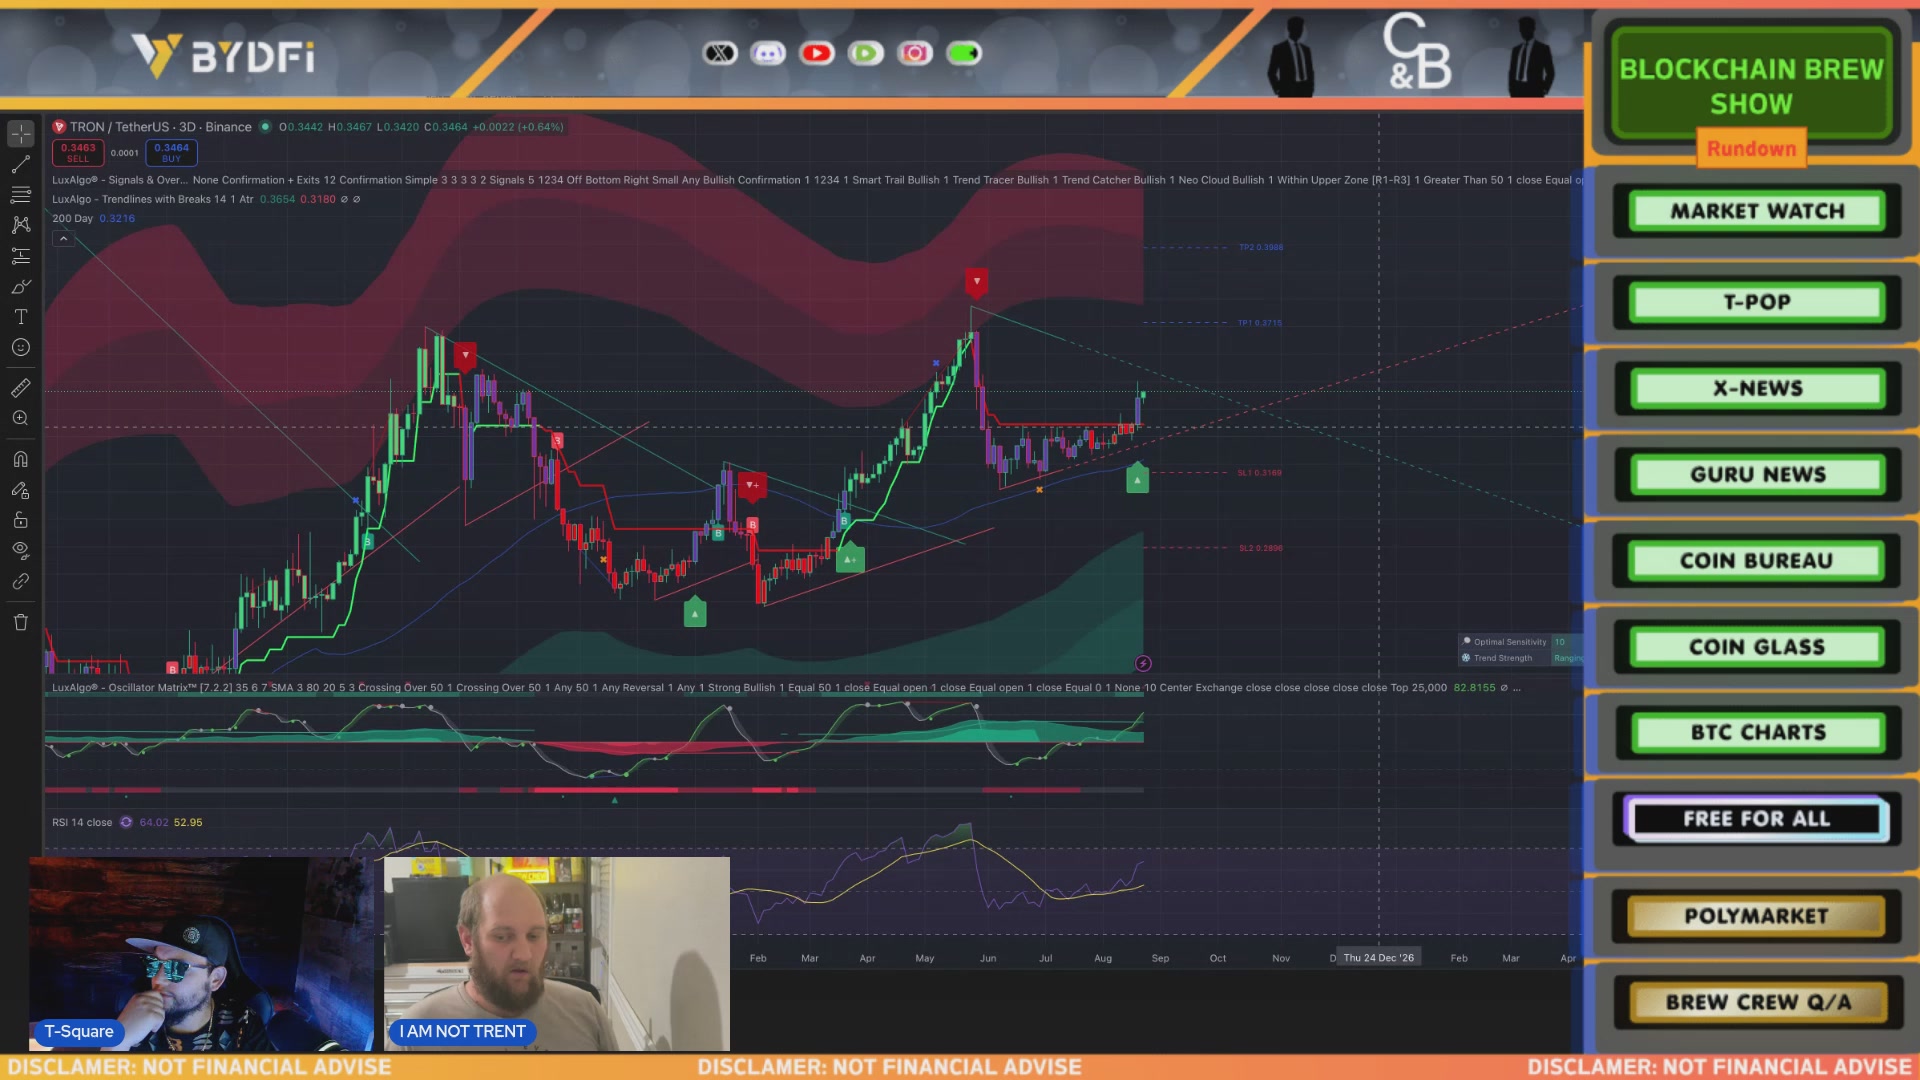Toggle lock all drawings
1920x1080 pixels.
coord(21,520)
